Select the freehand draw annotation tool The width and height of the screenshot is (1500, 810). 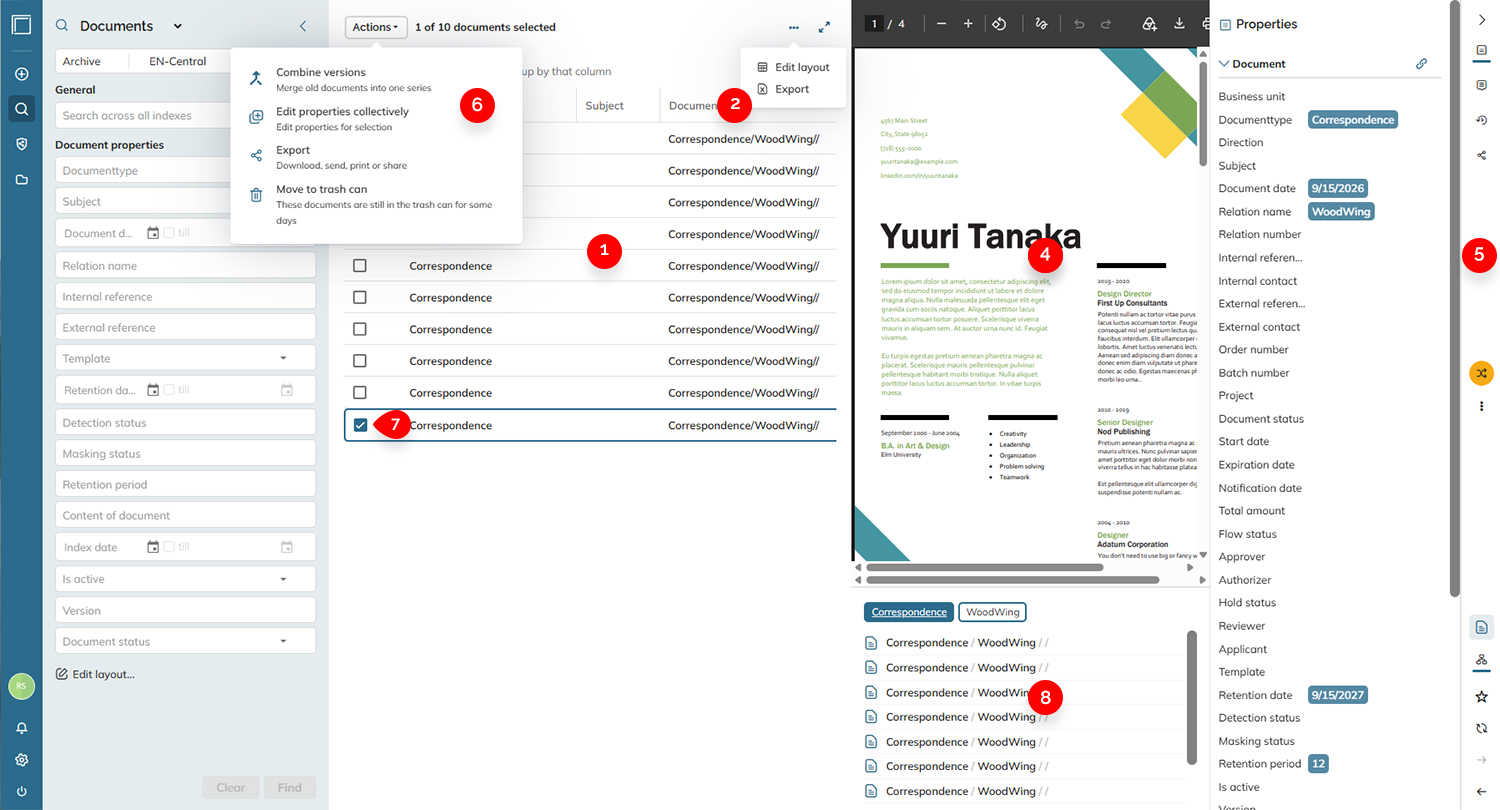[x=1042, y=24]
